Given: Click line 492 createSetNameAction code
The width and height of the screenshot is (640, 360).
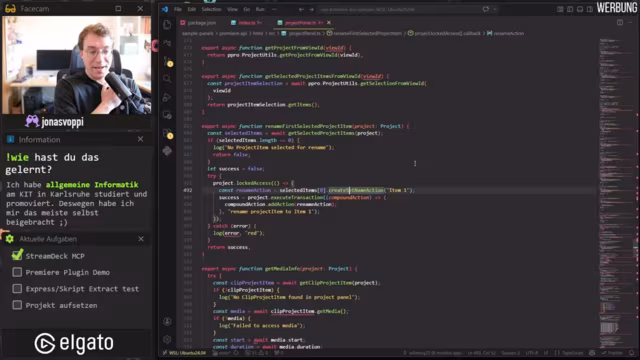Looking at the screenshot, I should 356,190.
